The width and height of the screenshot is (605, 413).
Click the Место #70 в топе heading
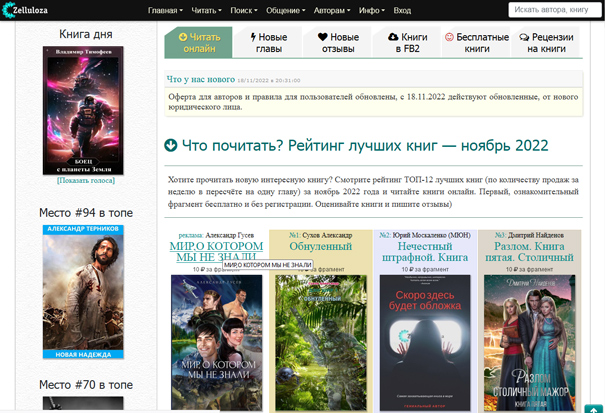point(86,385)
